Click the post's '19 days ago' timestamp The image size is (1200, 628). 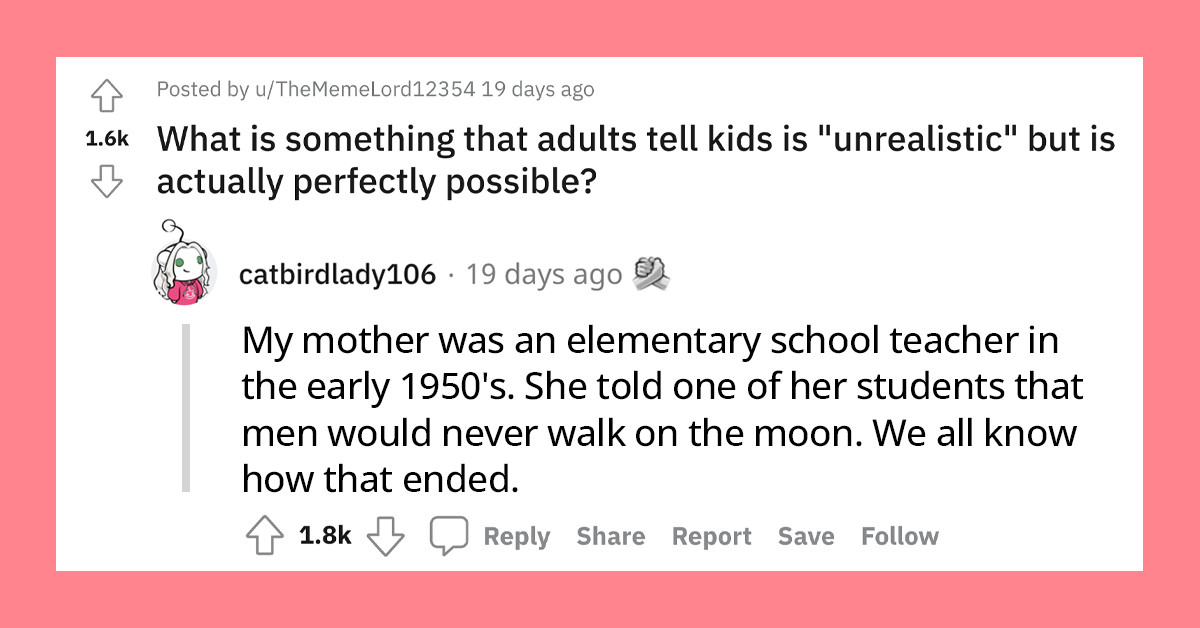[x=537, y=88]
